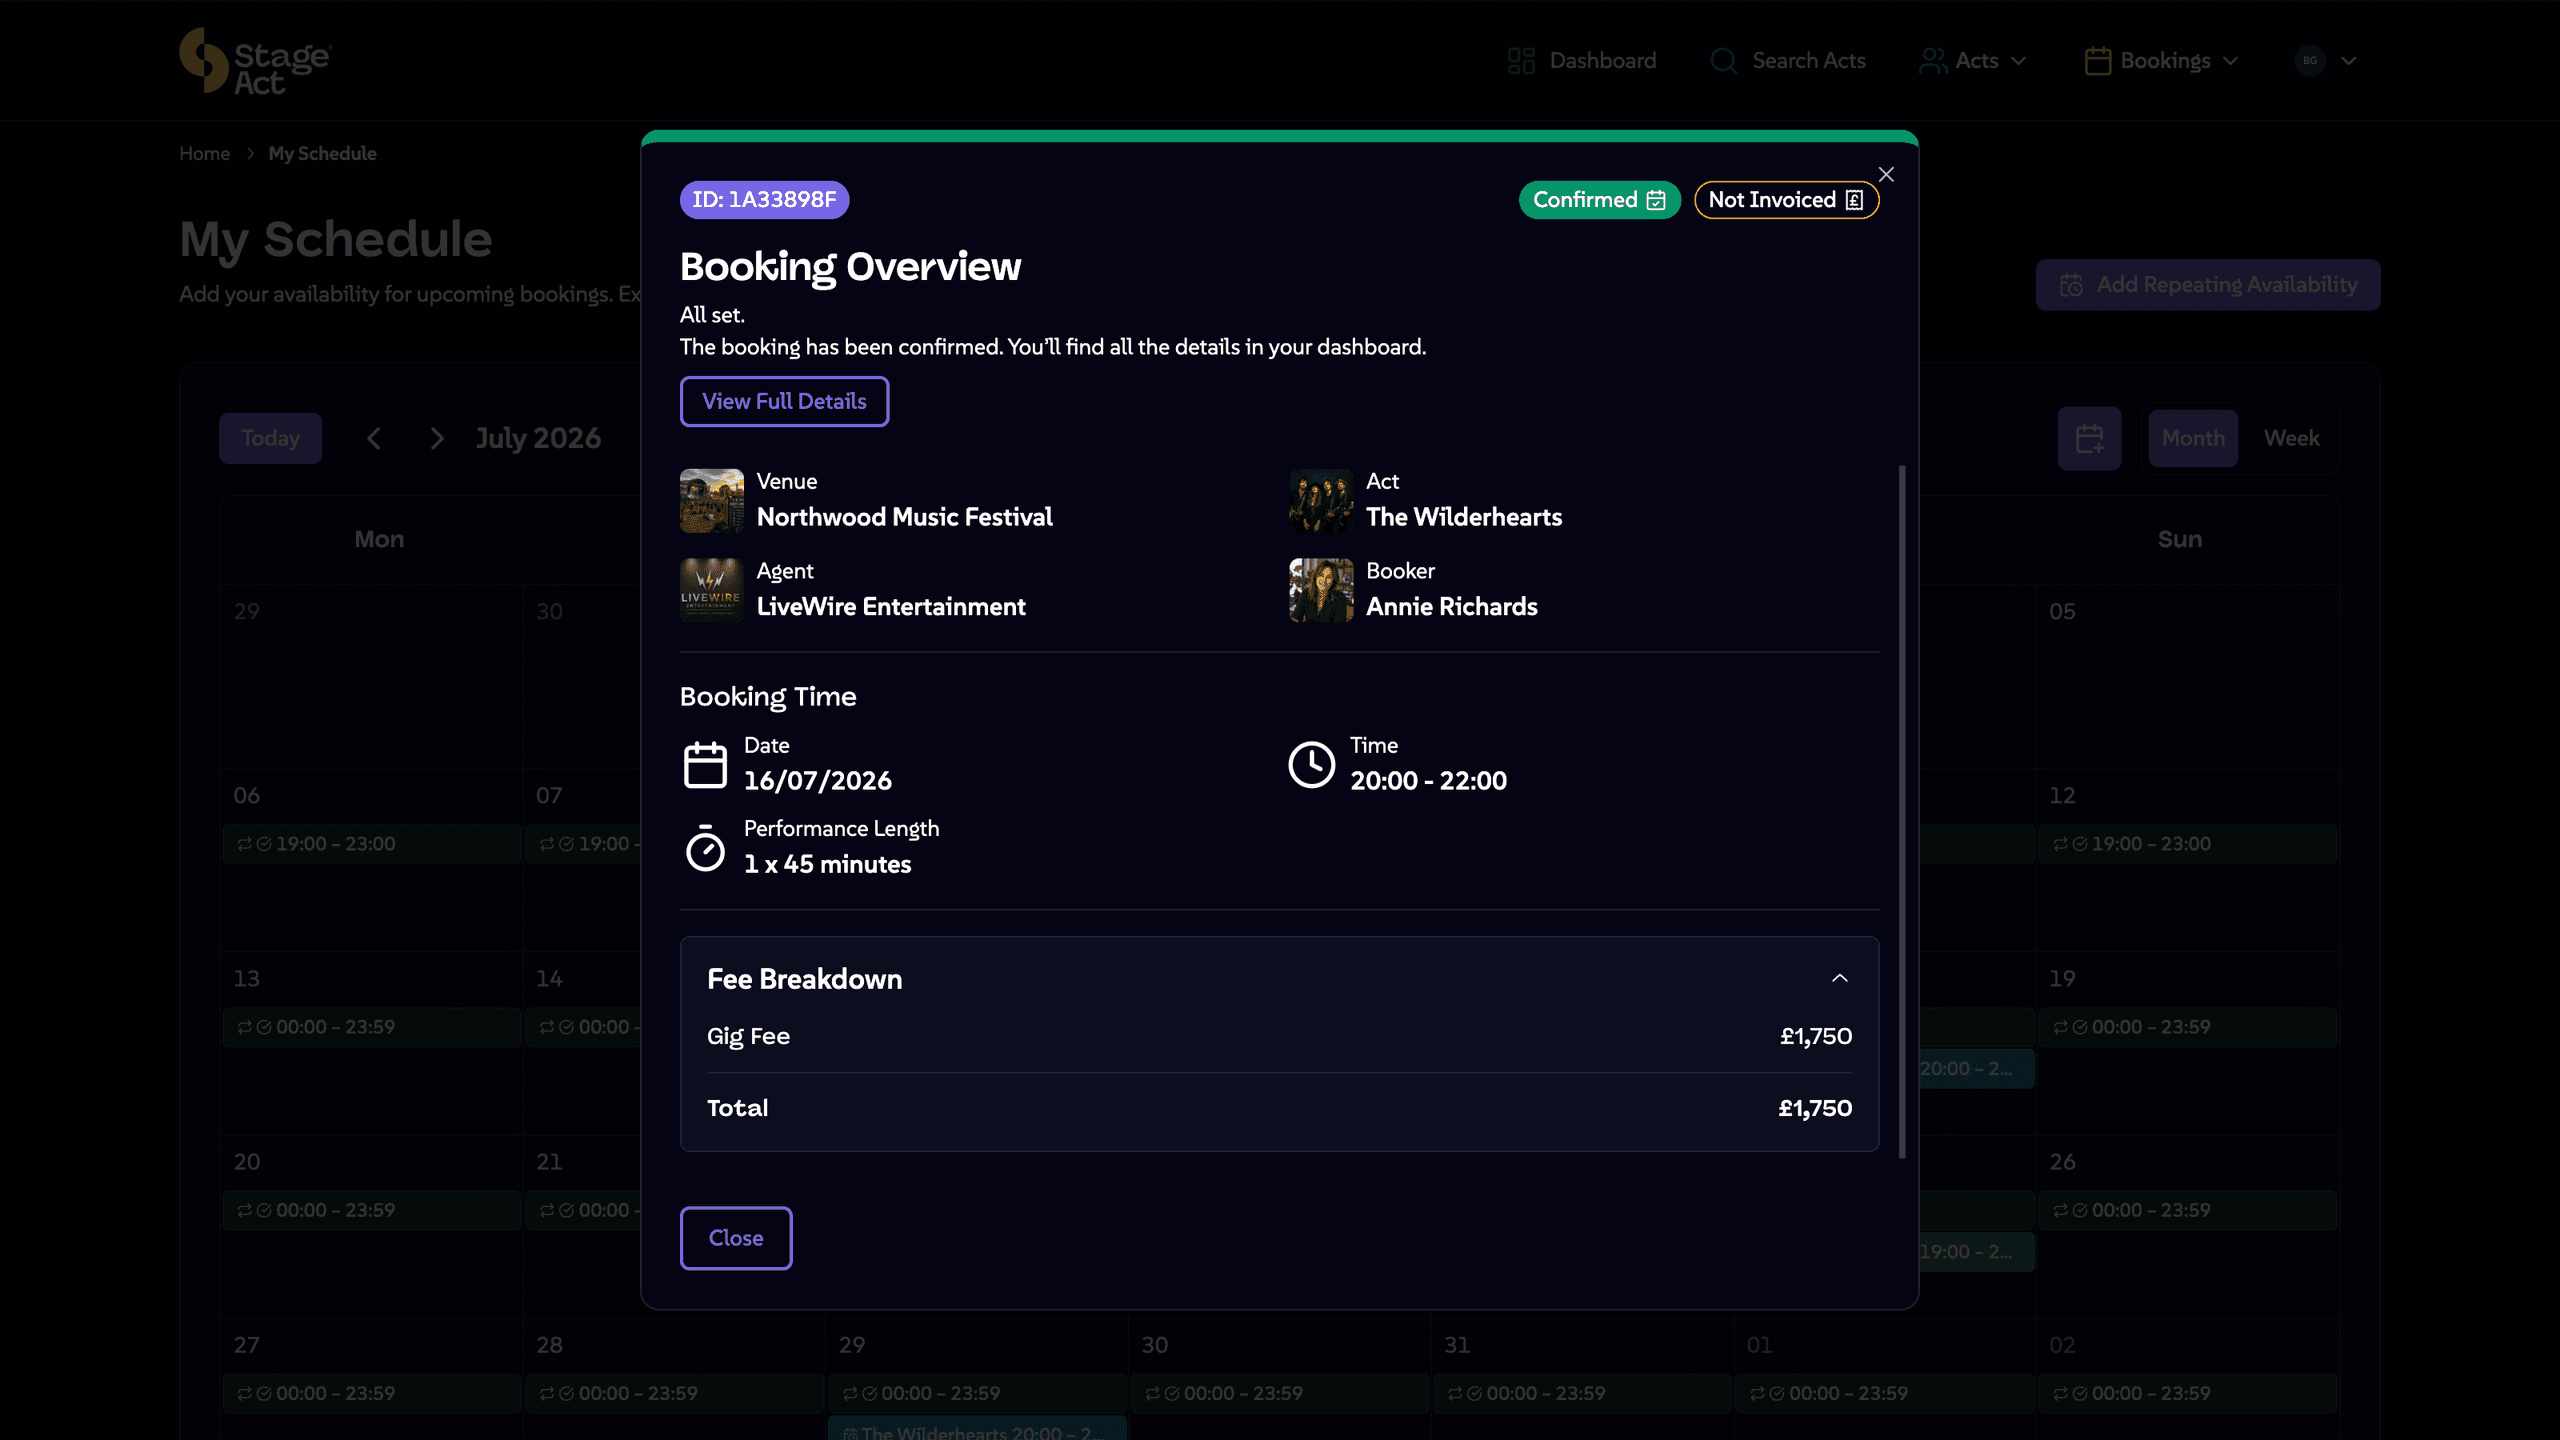This screenshot has height=1440, width=2560.
Task: Click the Today button on calendar
Action: (270, 438)
